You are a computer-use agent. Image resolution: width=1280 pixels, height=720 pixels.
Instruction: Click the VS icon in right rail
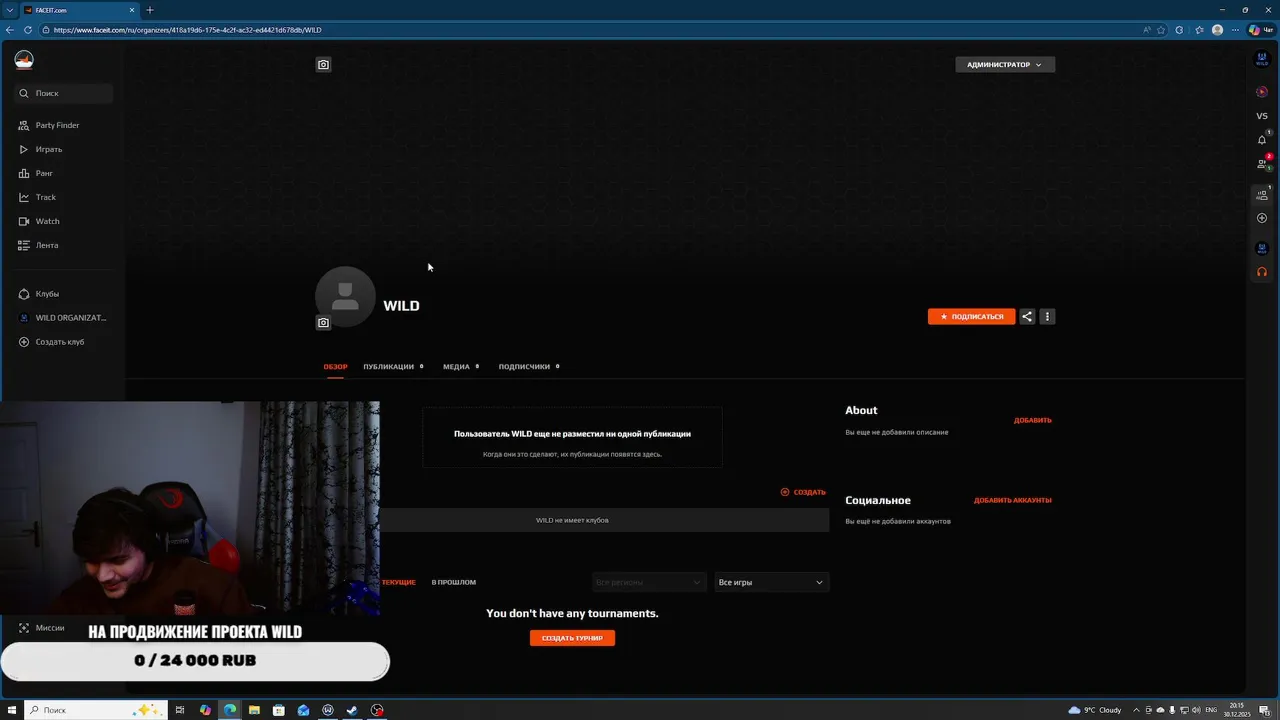[1262, 116]
